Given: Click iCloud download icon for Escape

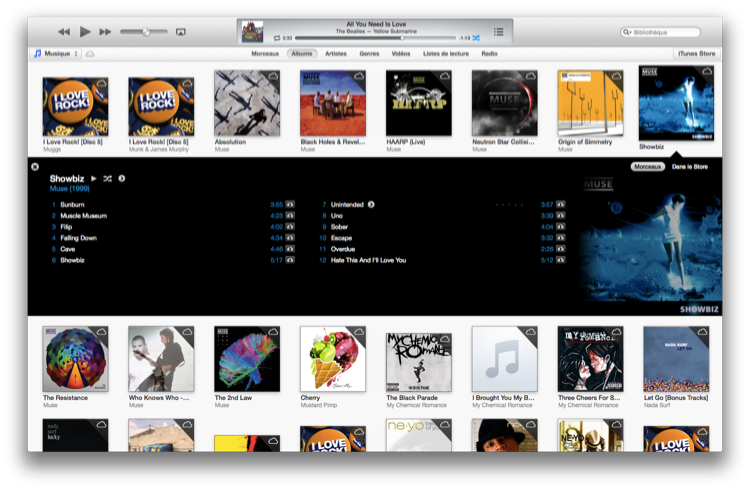Looking at the screenshot, I should (561, 238).
